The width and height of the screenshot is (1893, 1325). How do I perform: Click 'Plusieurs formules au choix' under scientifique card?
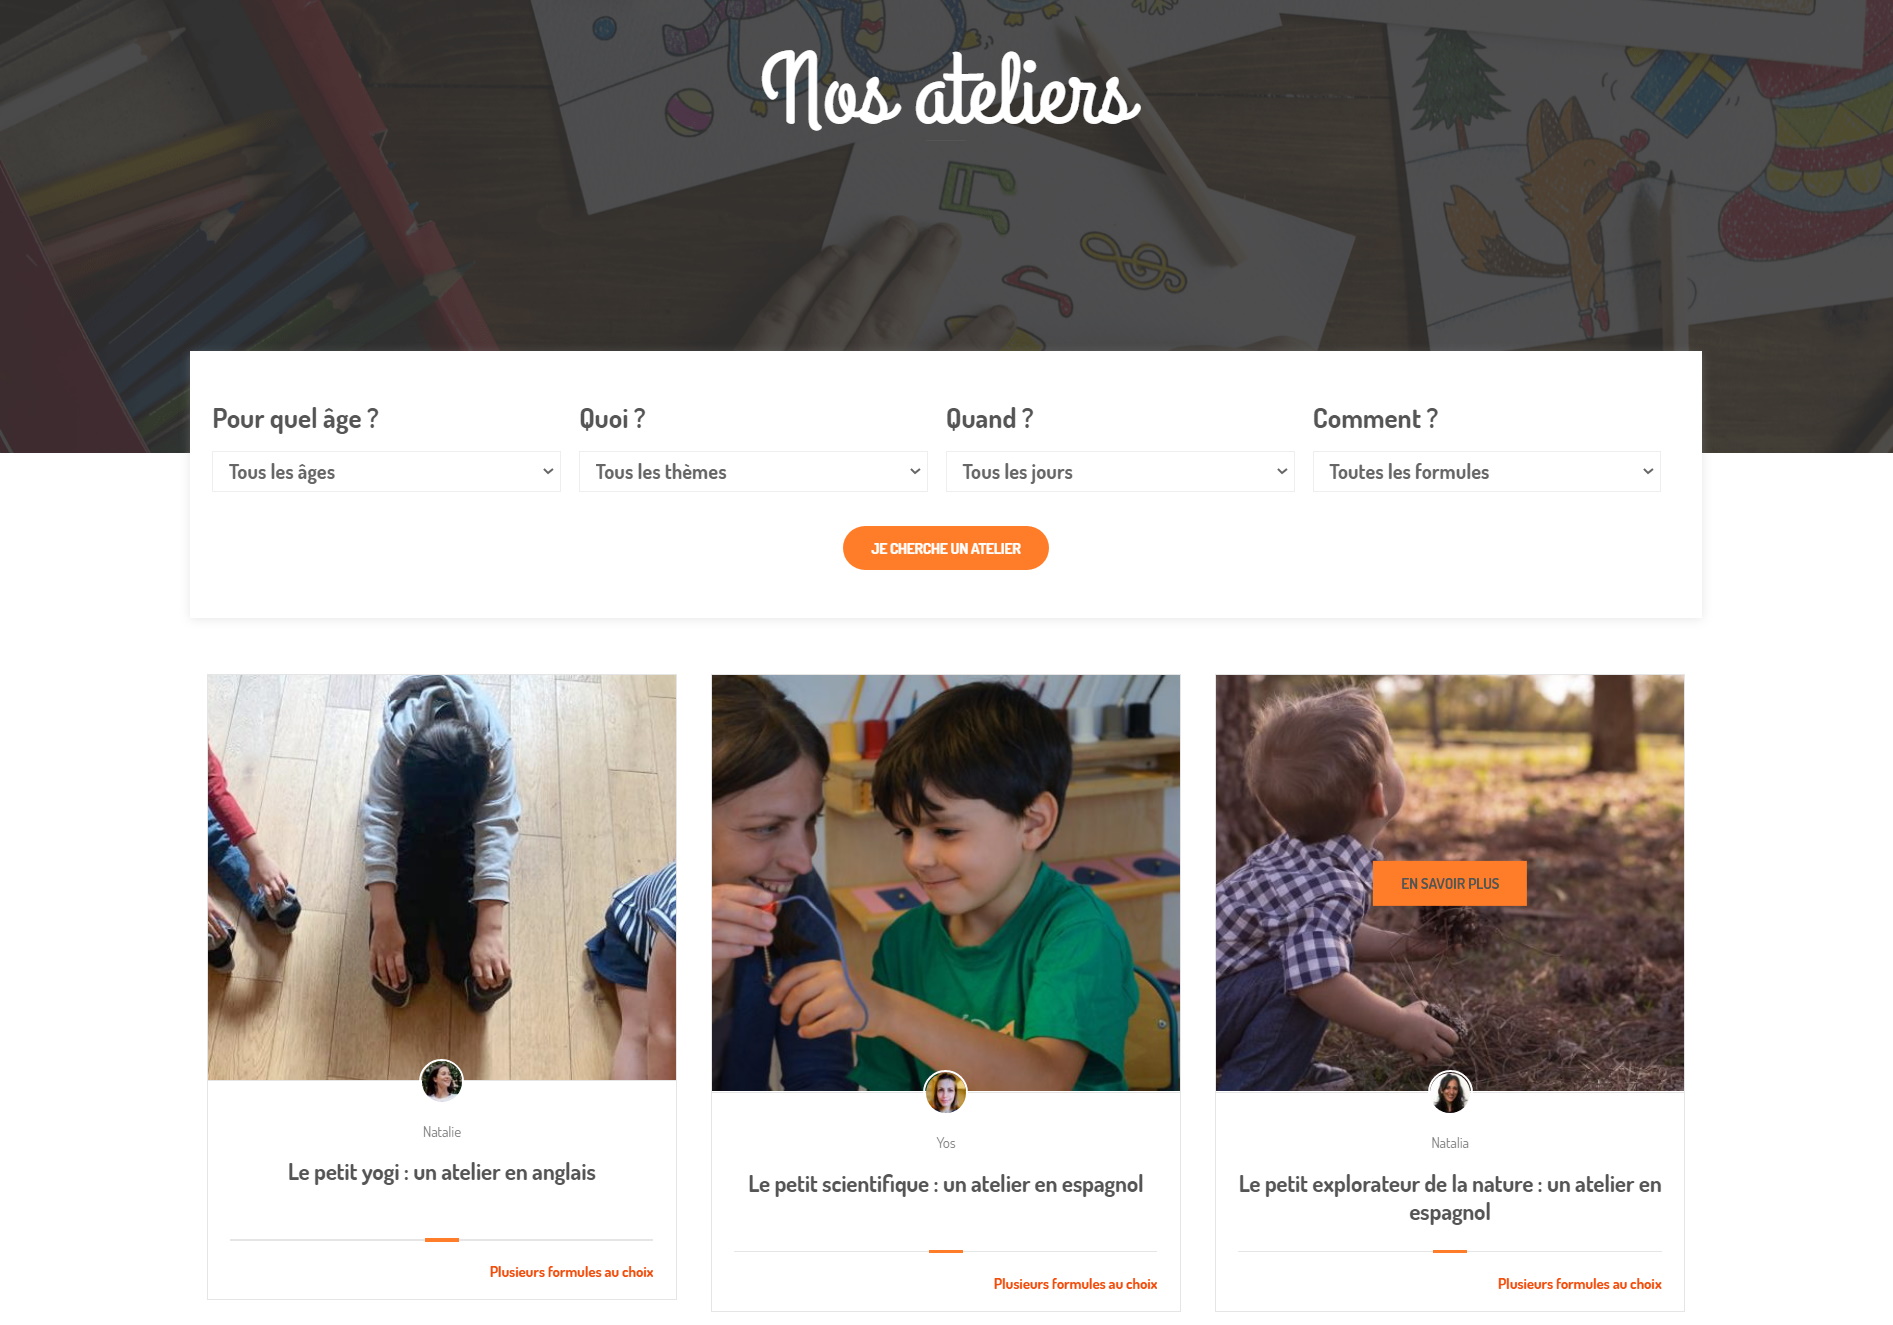coord(1075,1284)
